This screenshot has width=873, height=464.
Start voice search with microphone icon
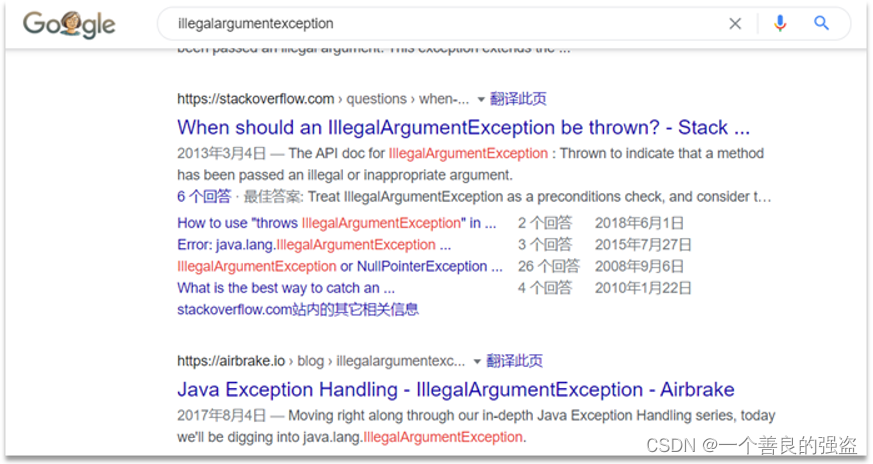(780, 23)
